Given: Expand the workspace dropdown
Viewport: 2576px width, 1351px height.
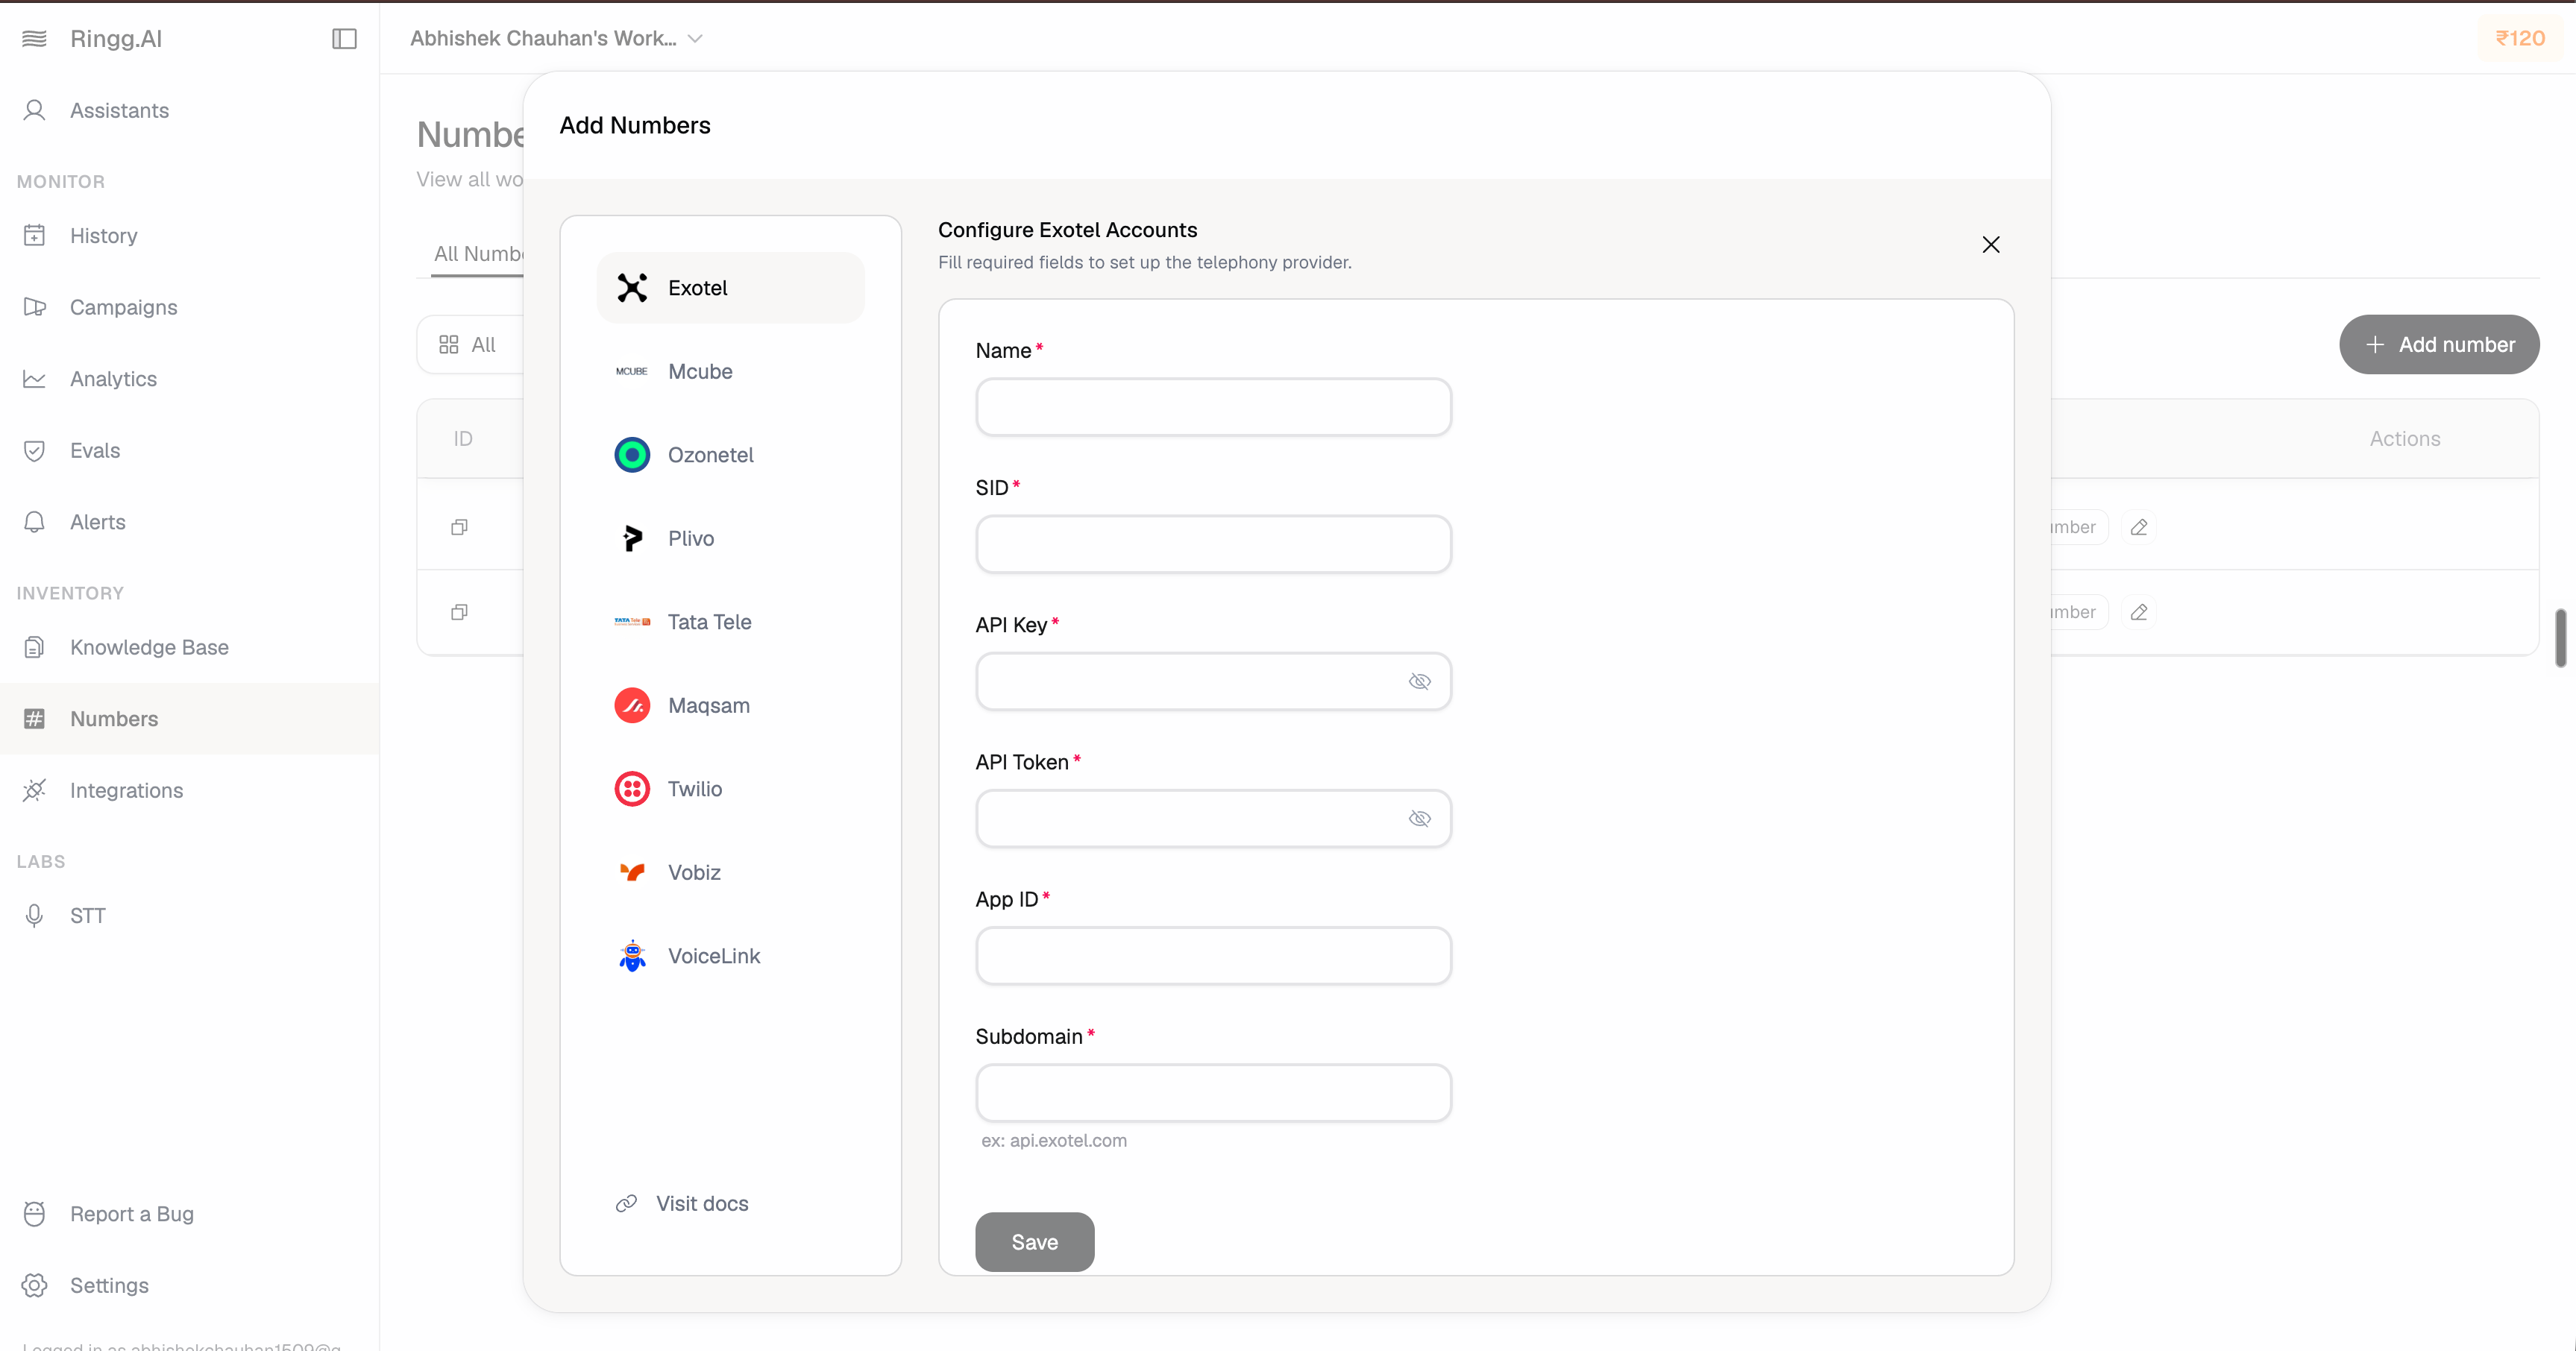Looking at the screenshot, I should 556,38.
